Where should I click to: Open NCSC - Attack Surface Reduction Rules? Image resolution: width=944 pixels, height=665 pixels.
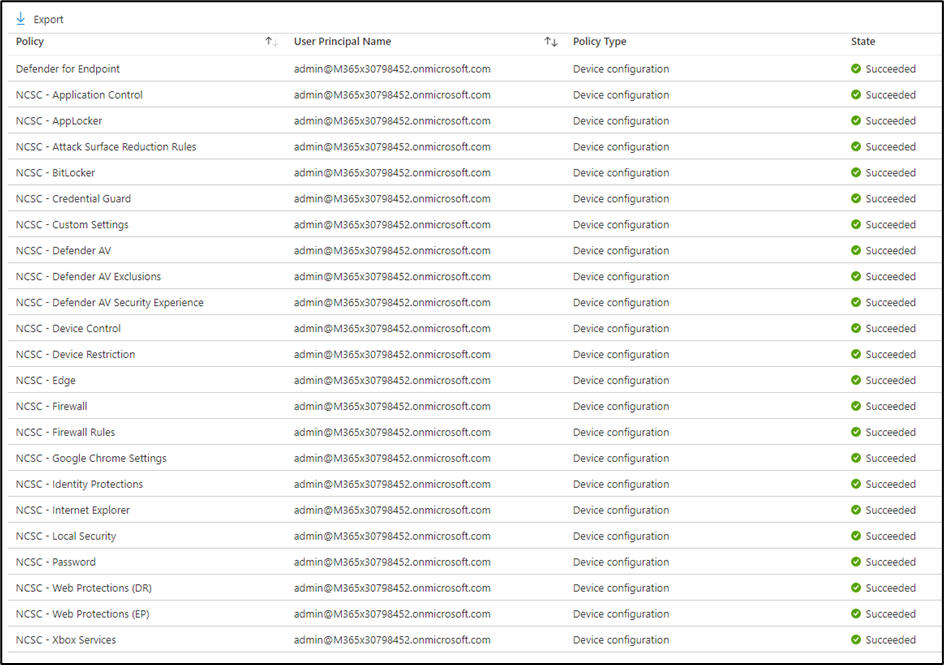(106, 146)
